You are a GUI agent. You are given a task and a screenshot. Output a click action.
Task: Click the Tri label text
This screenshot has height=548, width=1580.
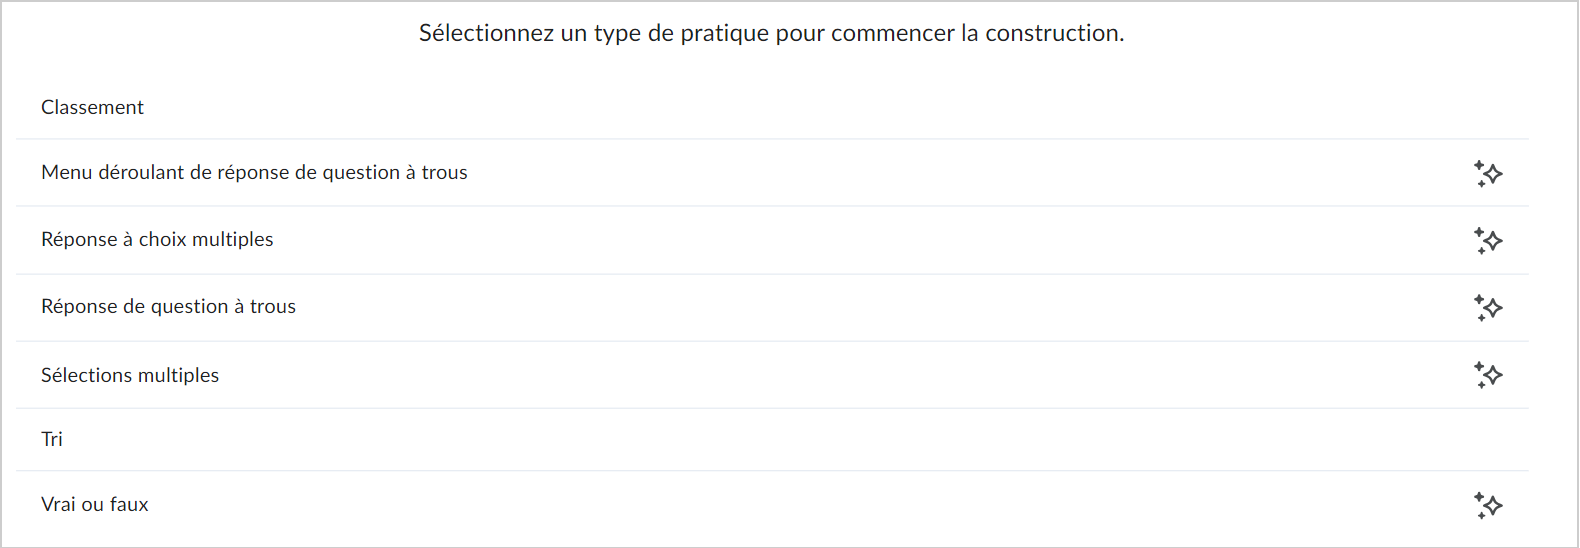[x=52, y=439]
